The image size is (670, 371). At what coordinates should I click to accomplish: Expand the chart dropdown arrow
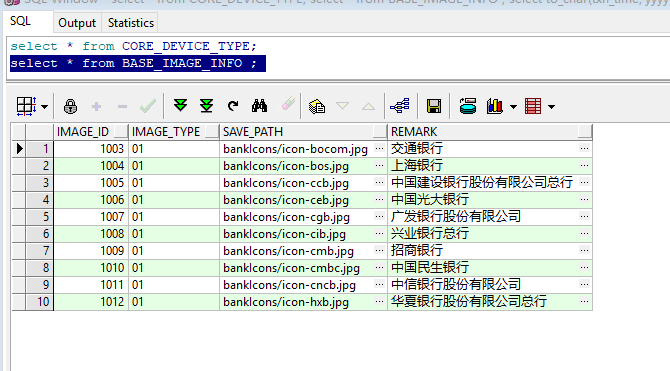click(513, 107)
